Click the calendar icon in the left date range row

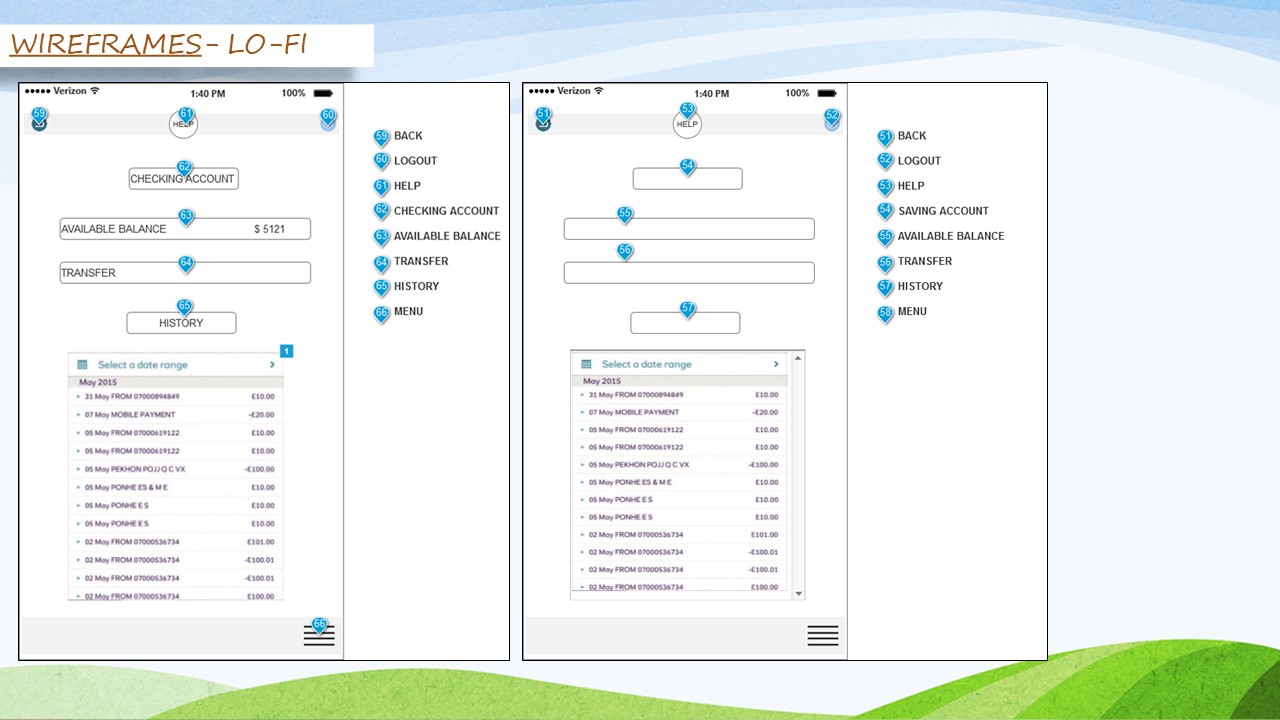pos(83,365)
